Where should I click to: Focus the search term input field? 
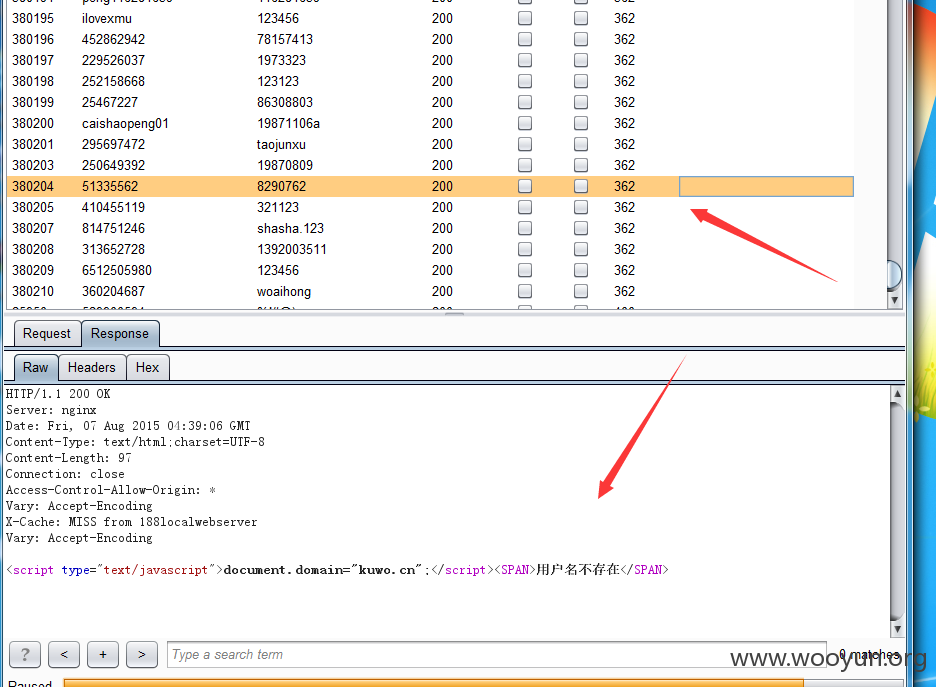(x=497, y=654)
